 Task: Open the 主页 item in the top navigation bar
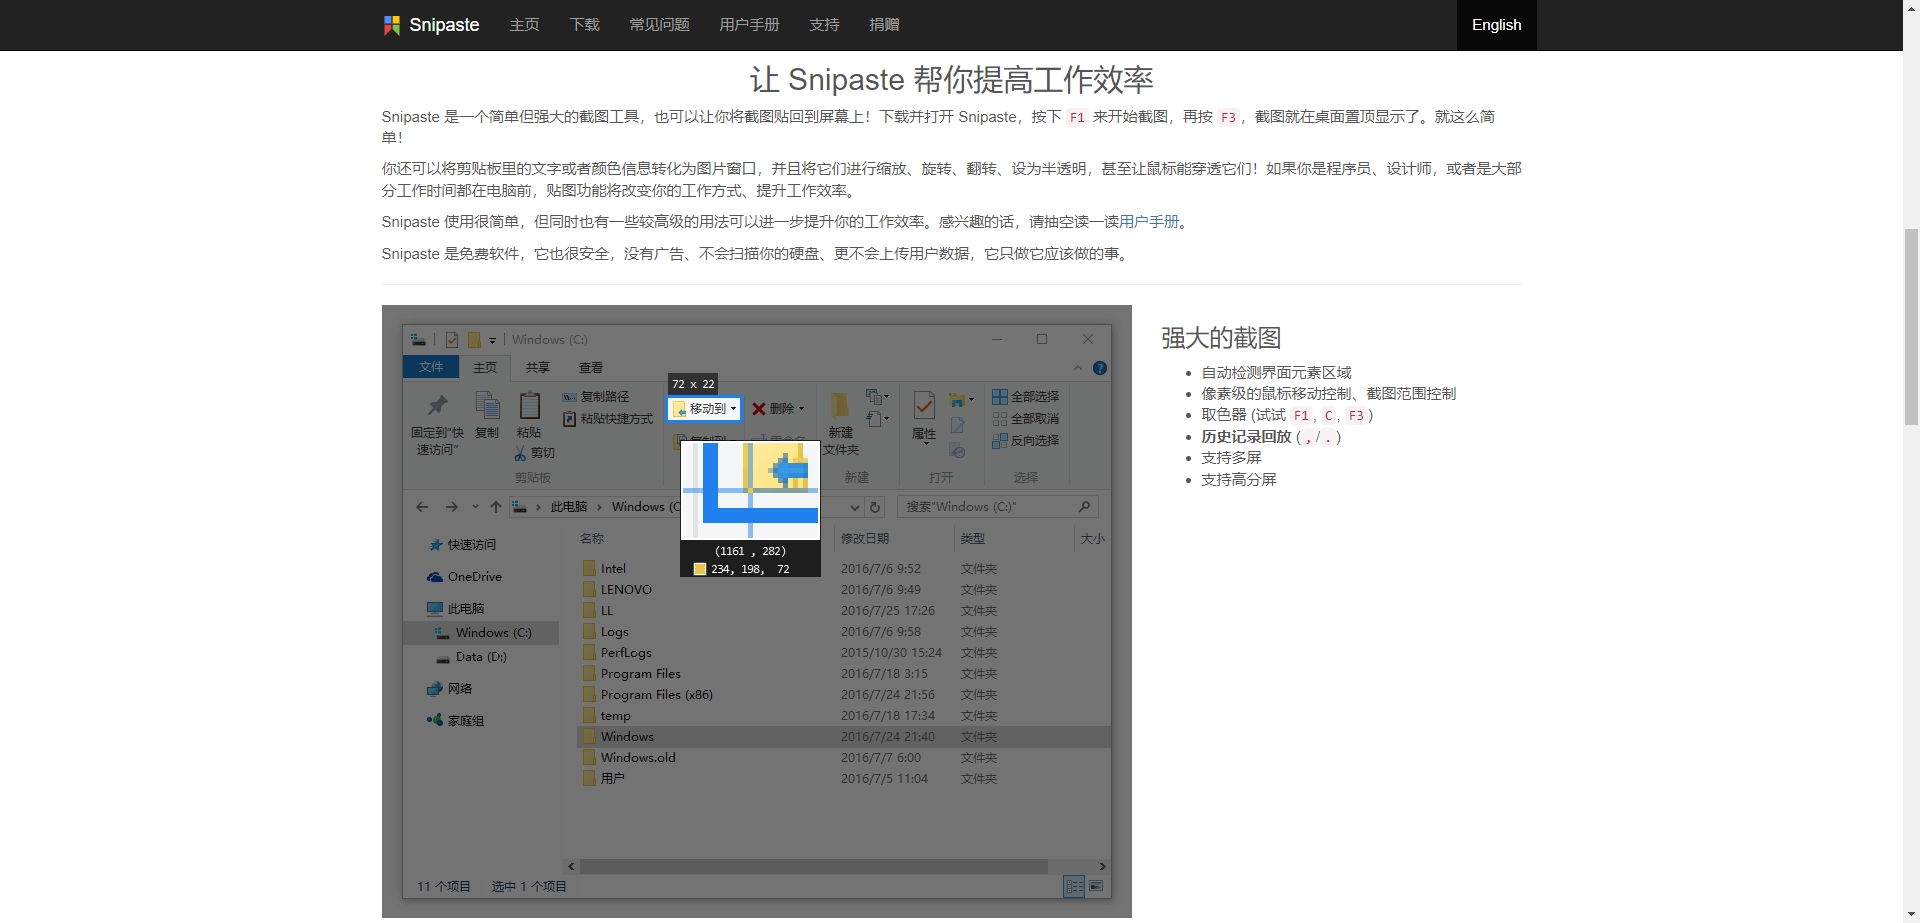[524, 25]
